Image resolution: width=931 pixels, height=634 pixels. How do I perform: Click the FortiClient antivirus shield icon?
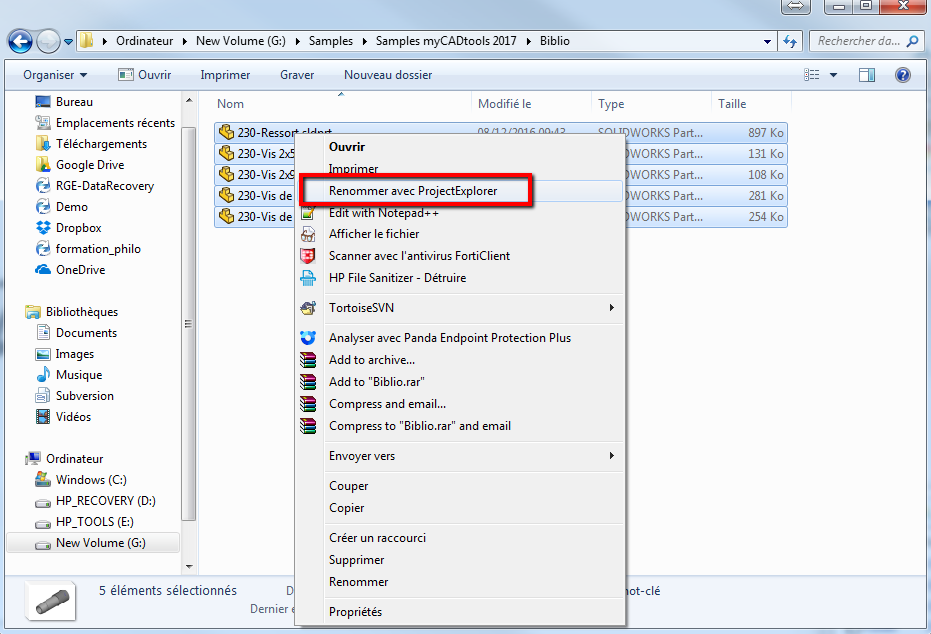[x=308, y=256]
